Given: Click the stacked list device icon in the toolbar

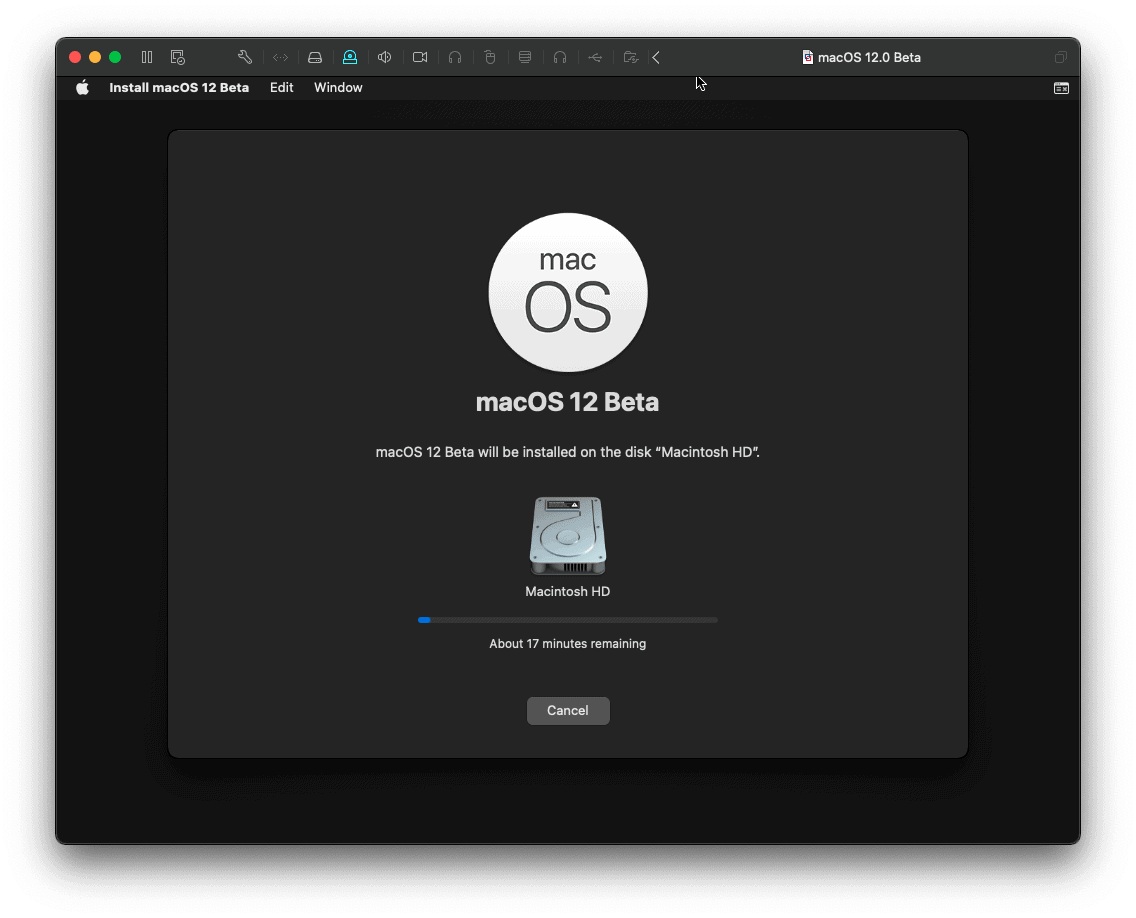Looking at the screenshot, I should tap(525, 57).
